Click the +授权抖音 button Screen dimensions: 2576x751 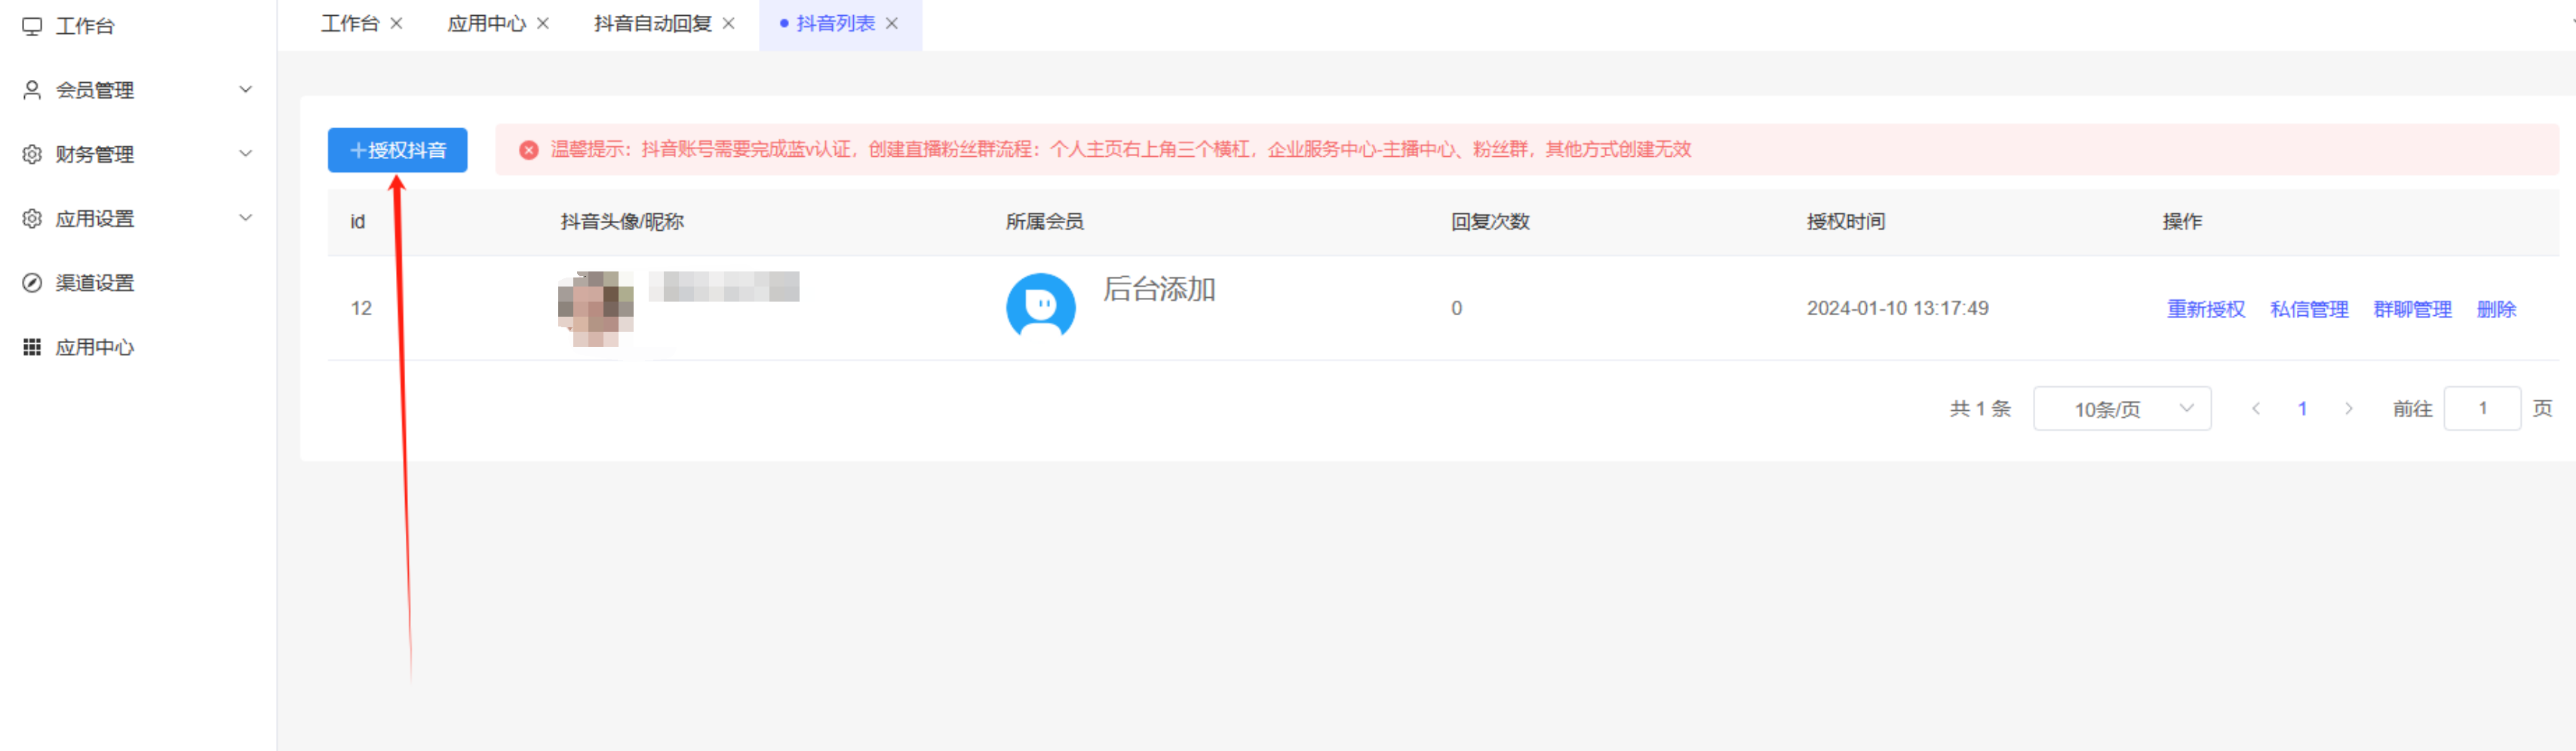398,150
